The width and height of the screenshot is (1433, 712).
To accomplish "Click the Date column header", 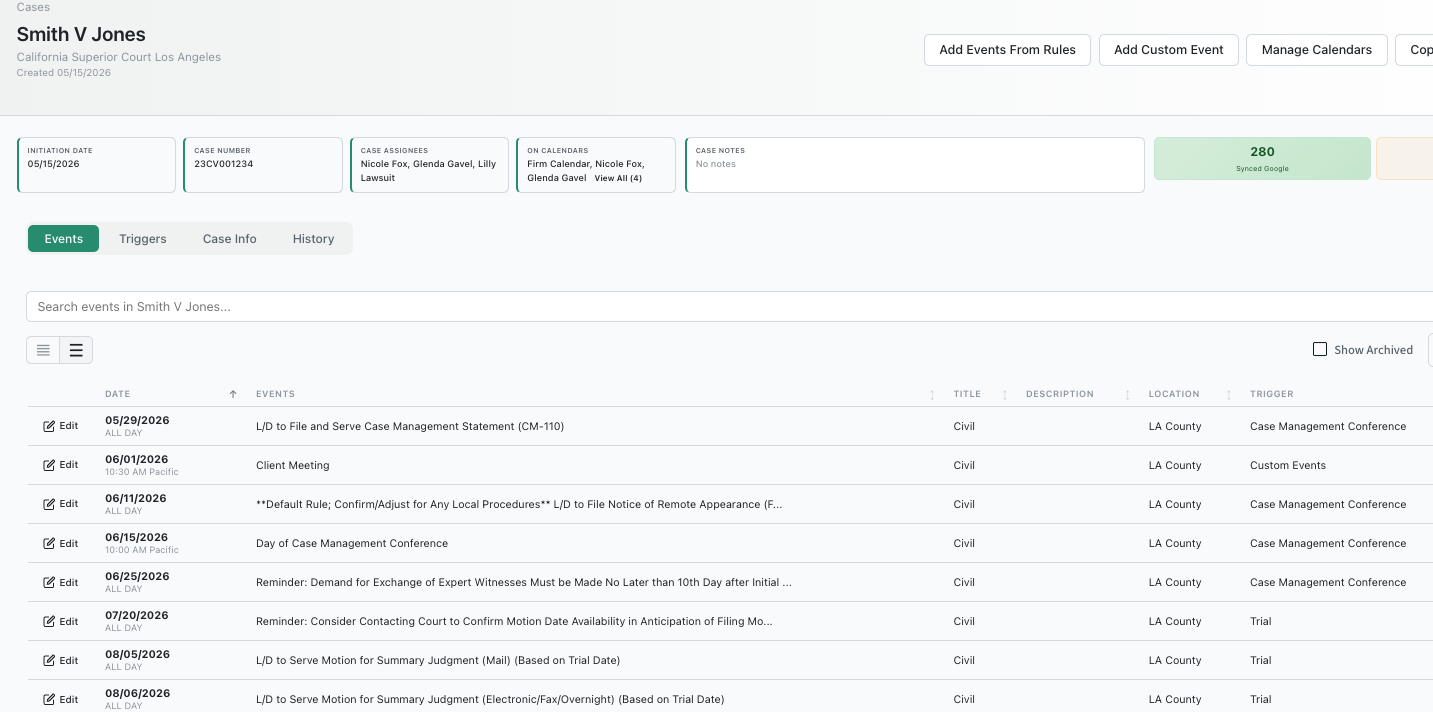I will pos(118,394).
